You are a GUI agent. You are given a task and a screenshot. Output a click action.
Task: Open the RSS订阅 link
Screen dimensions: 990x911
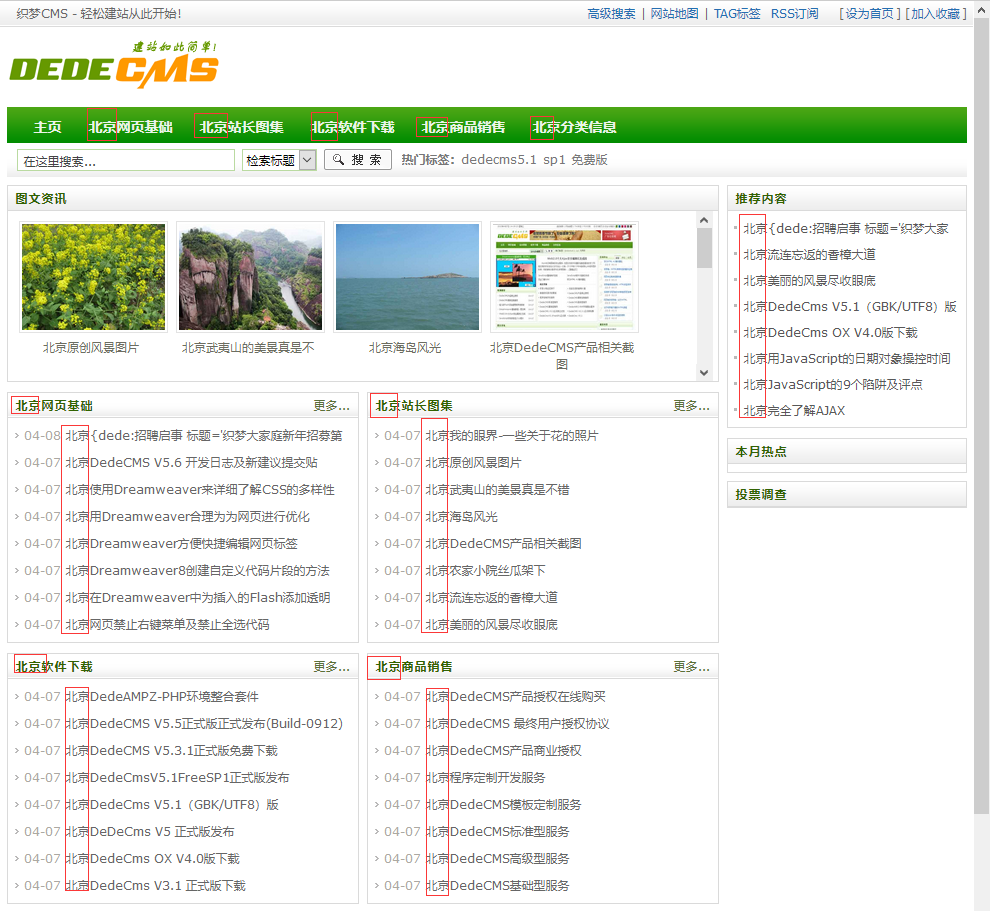click(794, 14)
